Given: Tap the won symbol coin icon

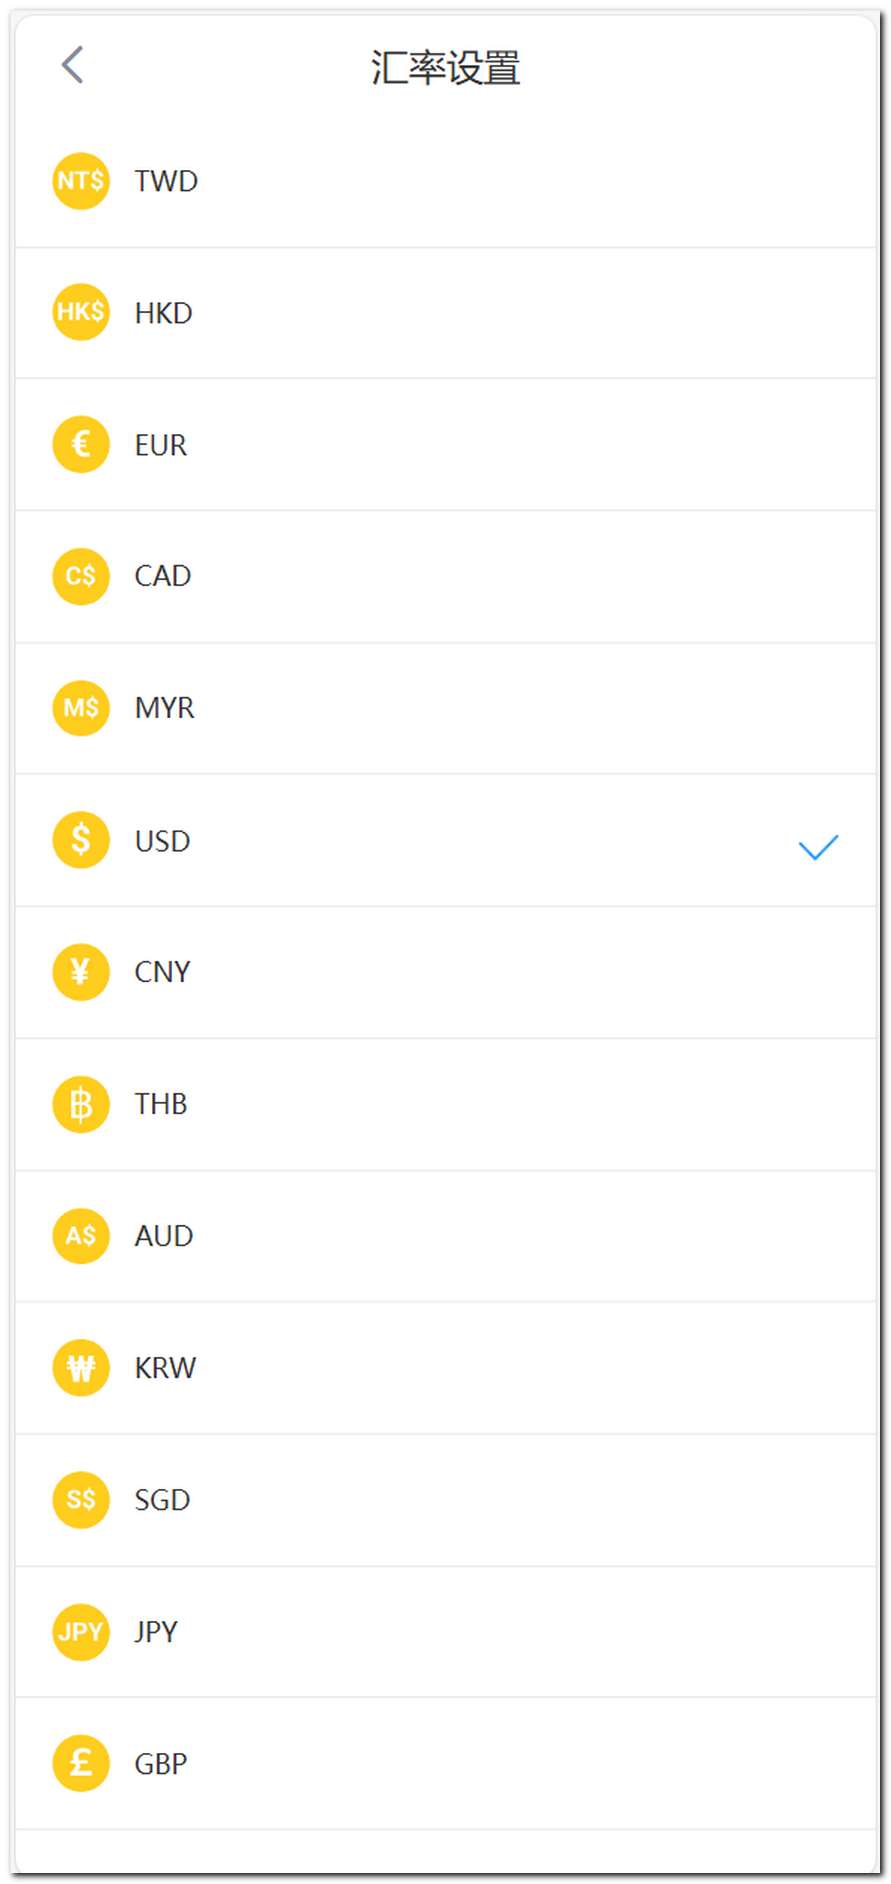Looking at the screenshot, I should click(x=81, y=1367).
